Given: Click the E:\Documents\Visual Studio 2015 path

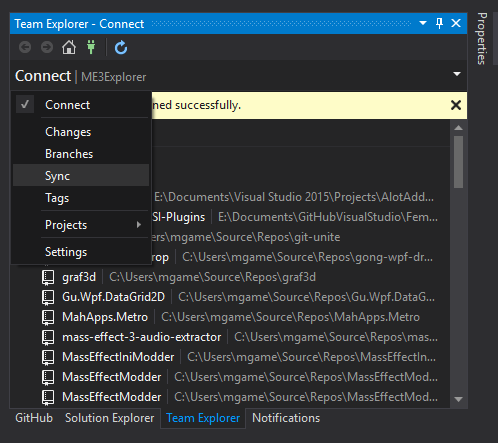Looking at the screenshot, I should tap(294, 197).
